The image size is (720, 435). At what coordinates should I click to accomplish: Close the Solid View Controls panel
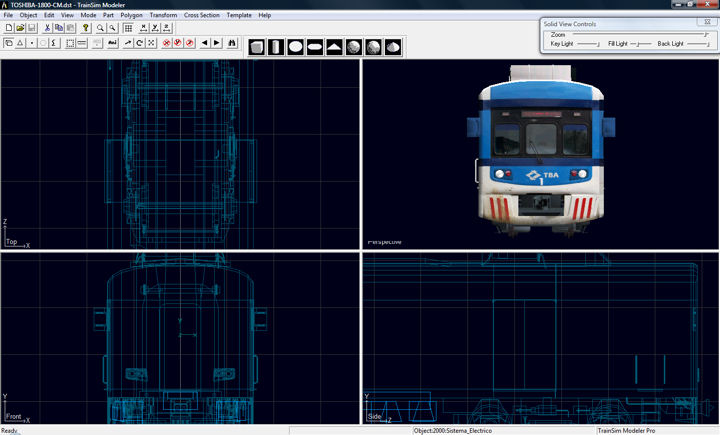[x=709, y=20]
